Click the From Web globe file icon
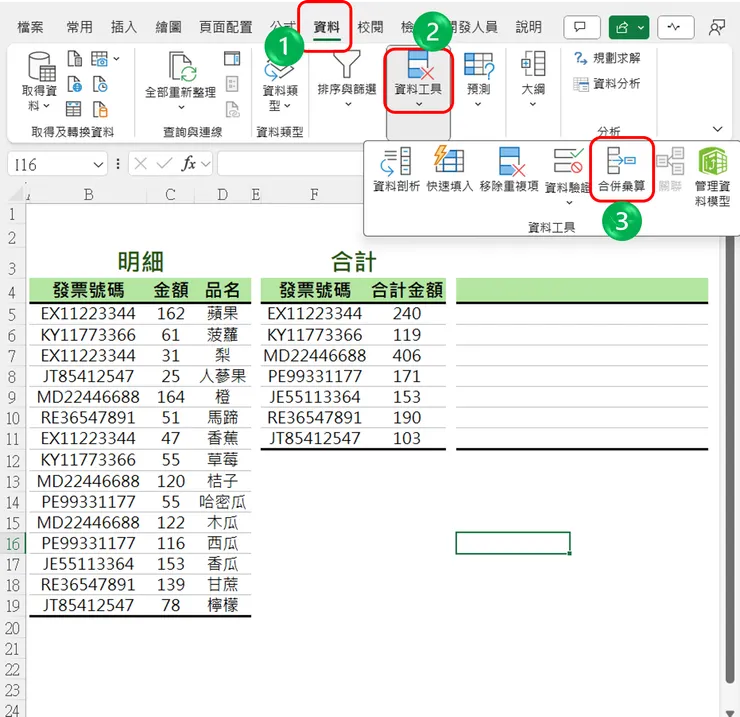This screenshot has width=740, height=717. click(x=75, y=84)
